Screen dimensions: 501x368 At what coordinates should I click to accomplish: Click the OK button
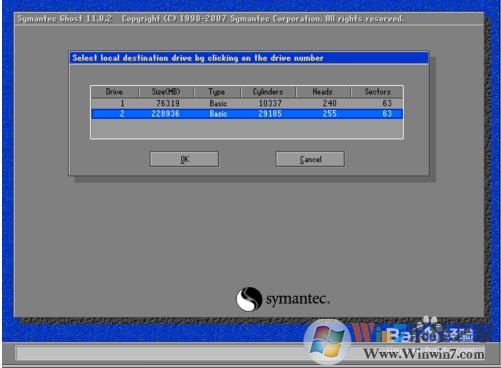click(x=184, y=159)
